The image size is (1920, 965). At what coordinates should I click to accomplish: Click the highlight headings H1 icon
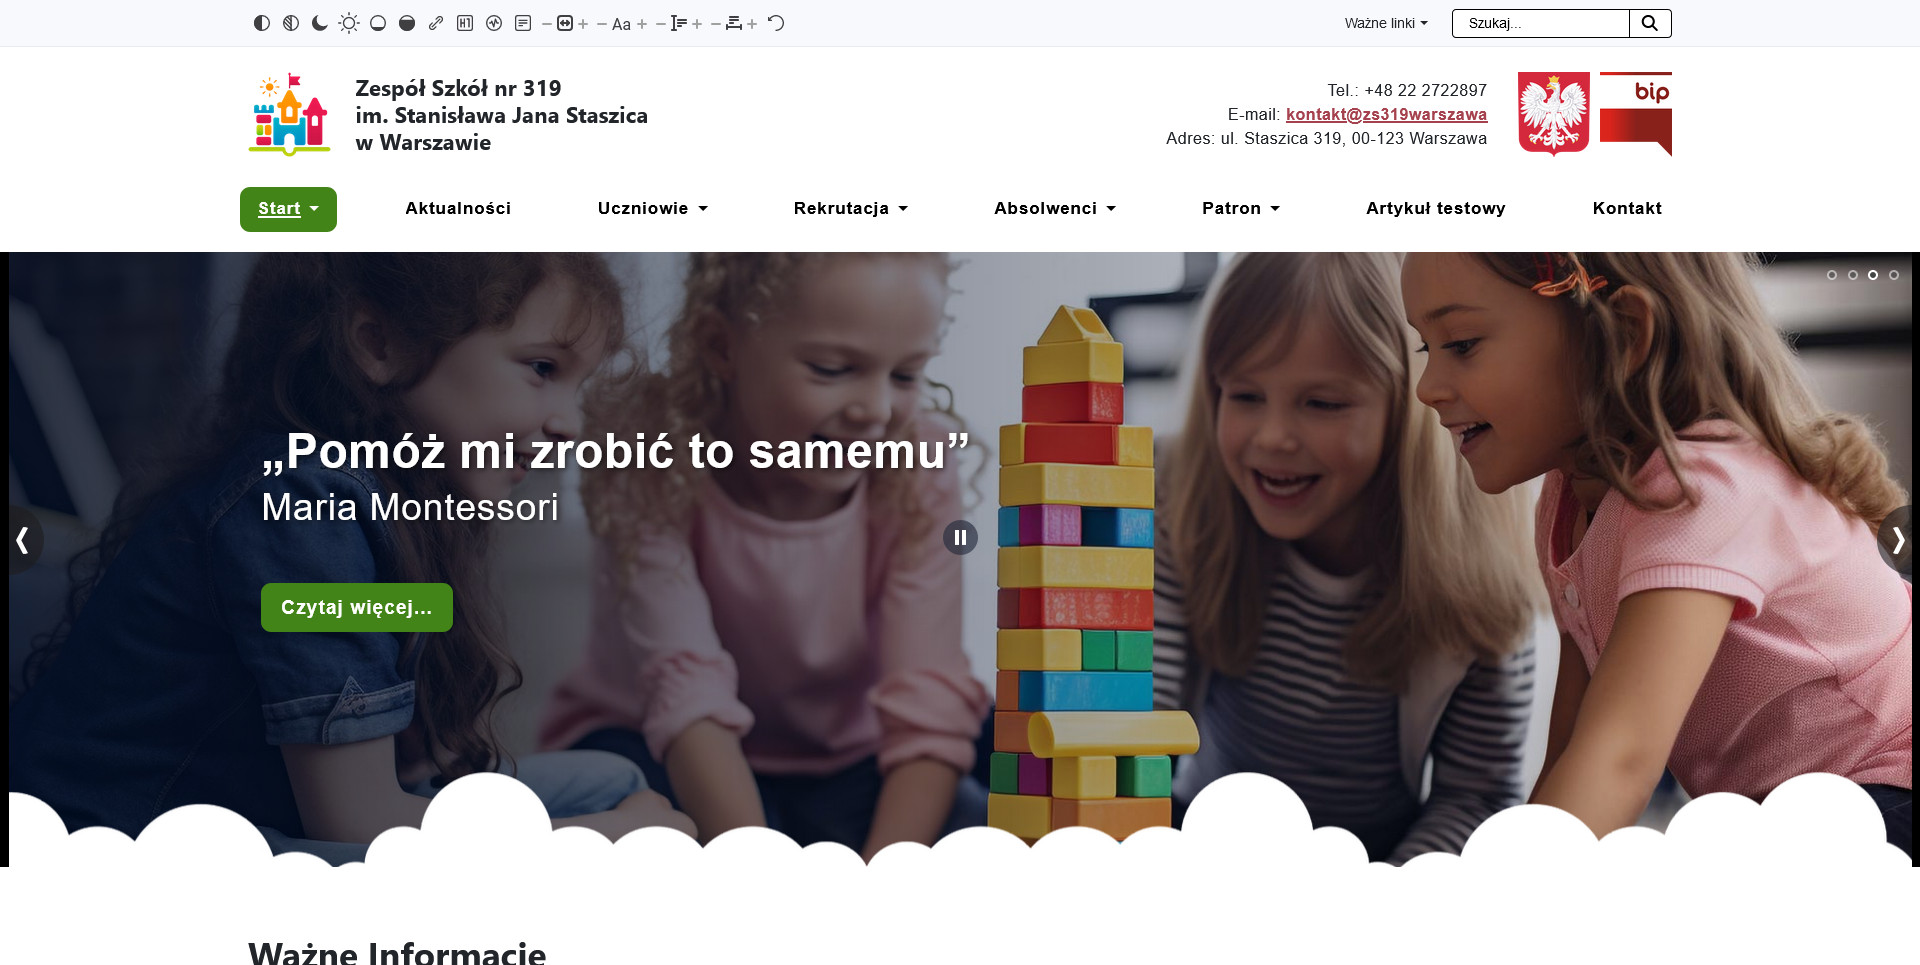point(465,23)
